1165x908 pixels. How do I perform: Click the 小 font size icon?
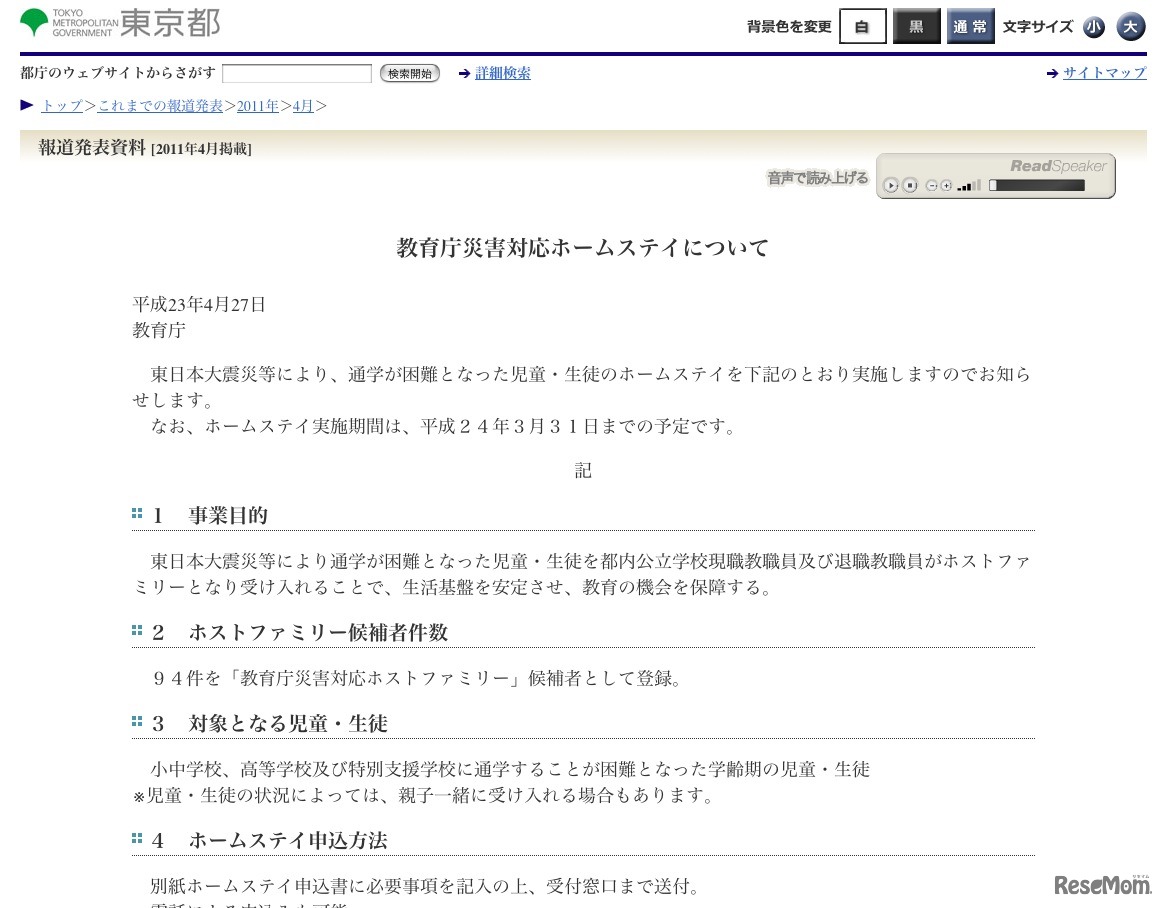coord(1094,27)
